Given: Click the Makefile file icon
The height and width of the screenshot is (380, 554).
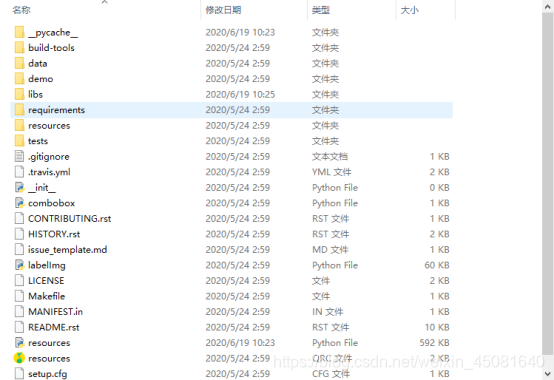Looking at the screenshot, I should coord(19,296).
